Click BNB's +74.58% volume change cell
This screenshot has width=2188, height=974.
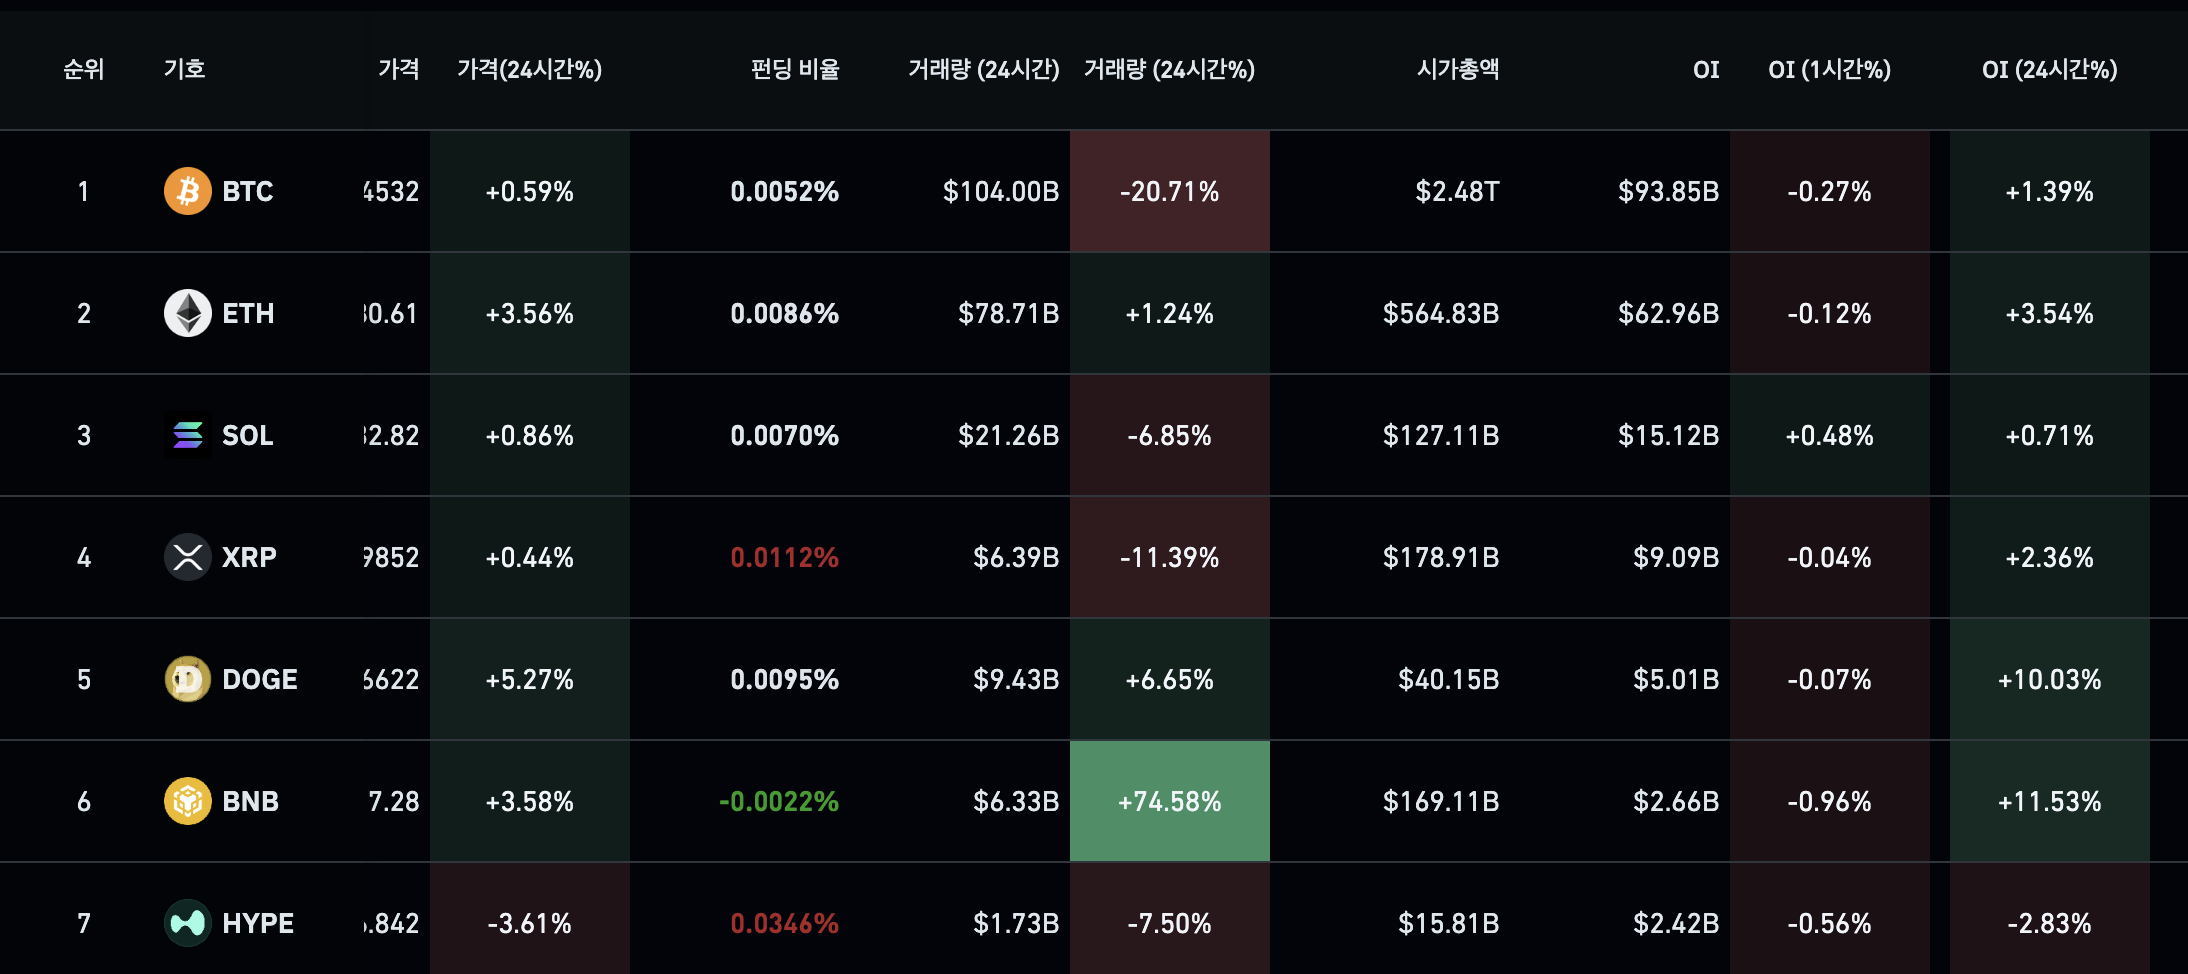[1169, 801]
